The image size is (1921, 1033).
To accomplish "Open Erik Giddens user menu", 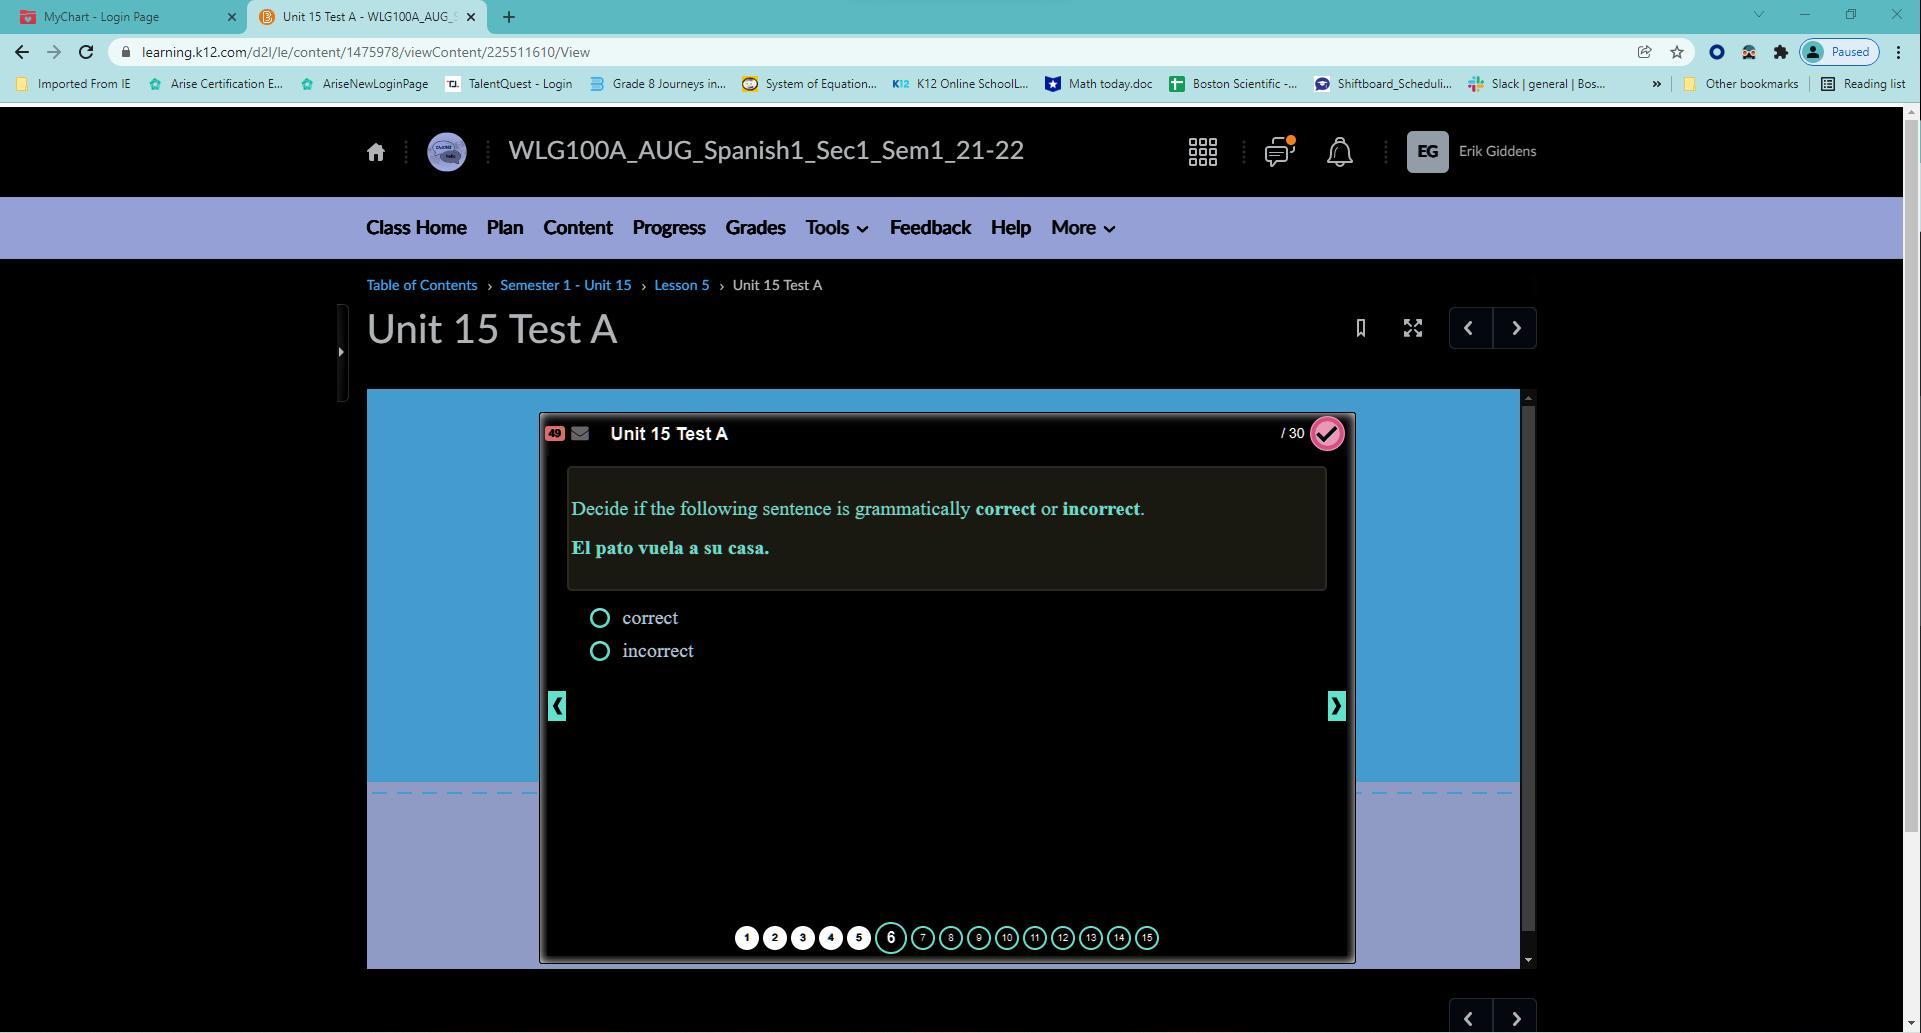I will point(1471,152).
